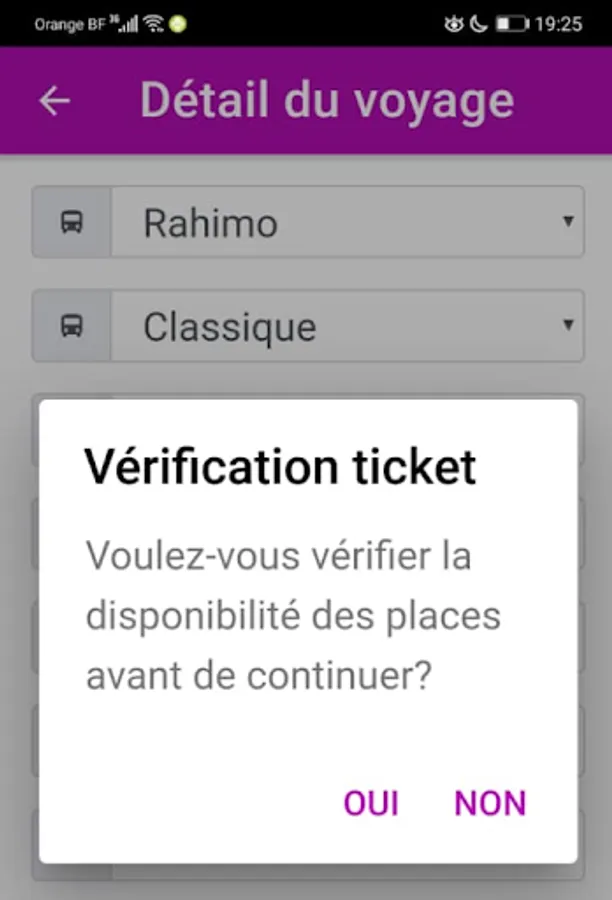Open the Rahimo company dropdown
This screenshot has height=900, width=612.
click(348, 222)
